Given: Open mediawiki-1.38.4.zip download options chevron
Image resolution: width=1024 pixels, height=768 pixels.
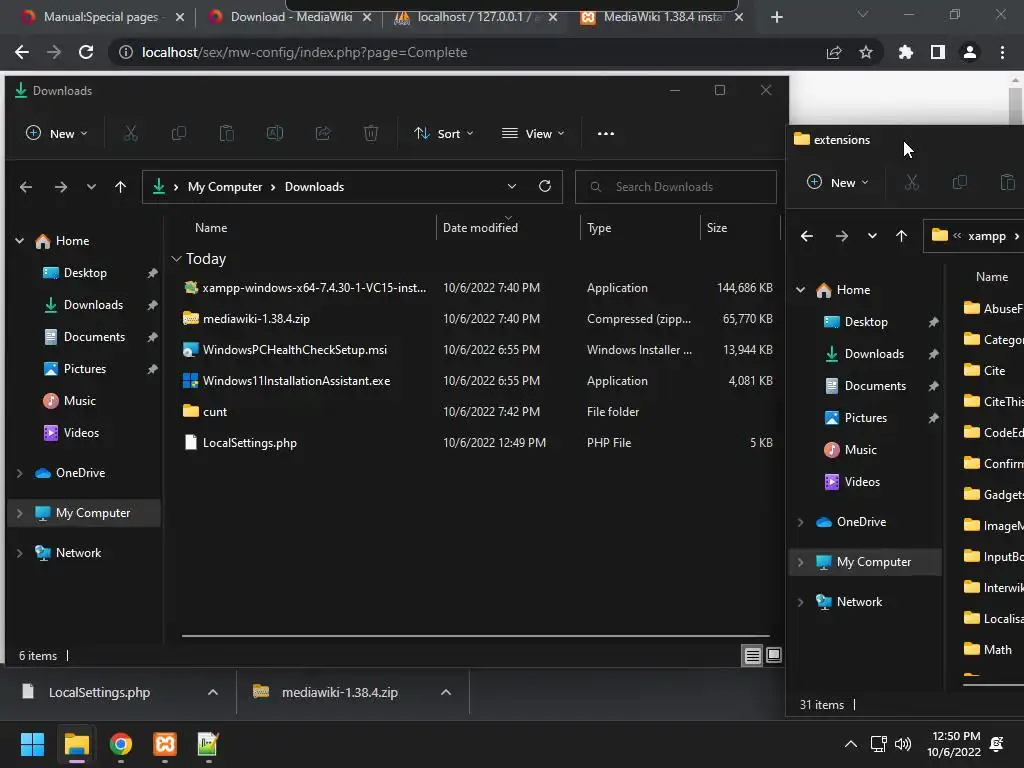Looking at the screenshot, I should point(446,692).
